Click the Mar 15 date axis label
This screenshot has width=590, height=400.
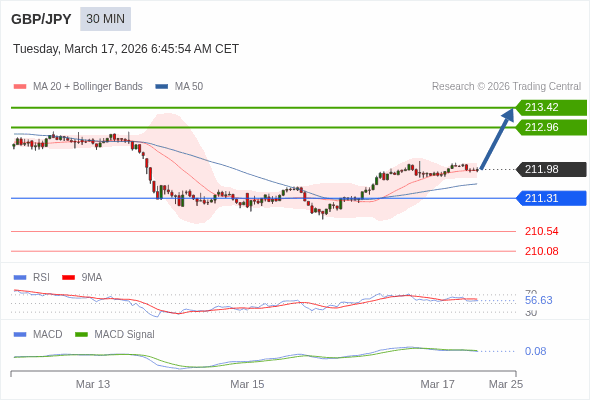pyautogui.click(x=247, y=384)
